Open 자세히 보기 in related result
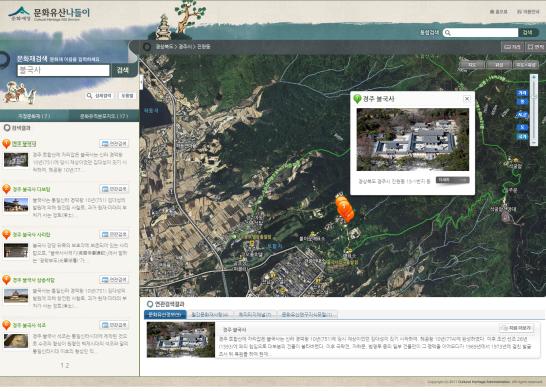Image resolution: width=546 pixels, height=391 pixels. coord(517,328)
